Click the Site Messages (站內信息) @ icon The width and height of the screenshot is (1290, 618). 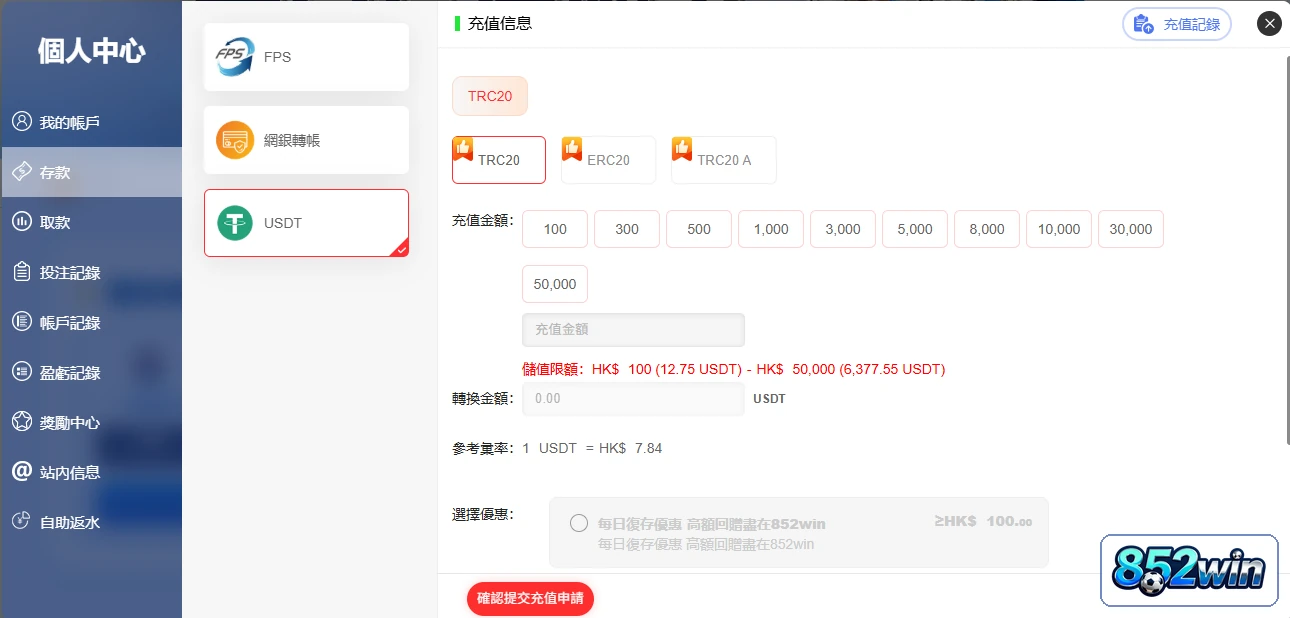pyautogui.click(x=21, y=472)
